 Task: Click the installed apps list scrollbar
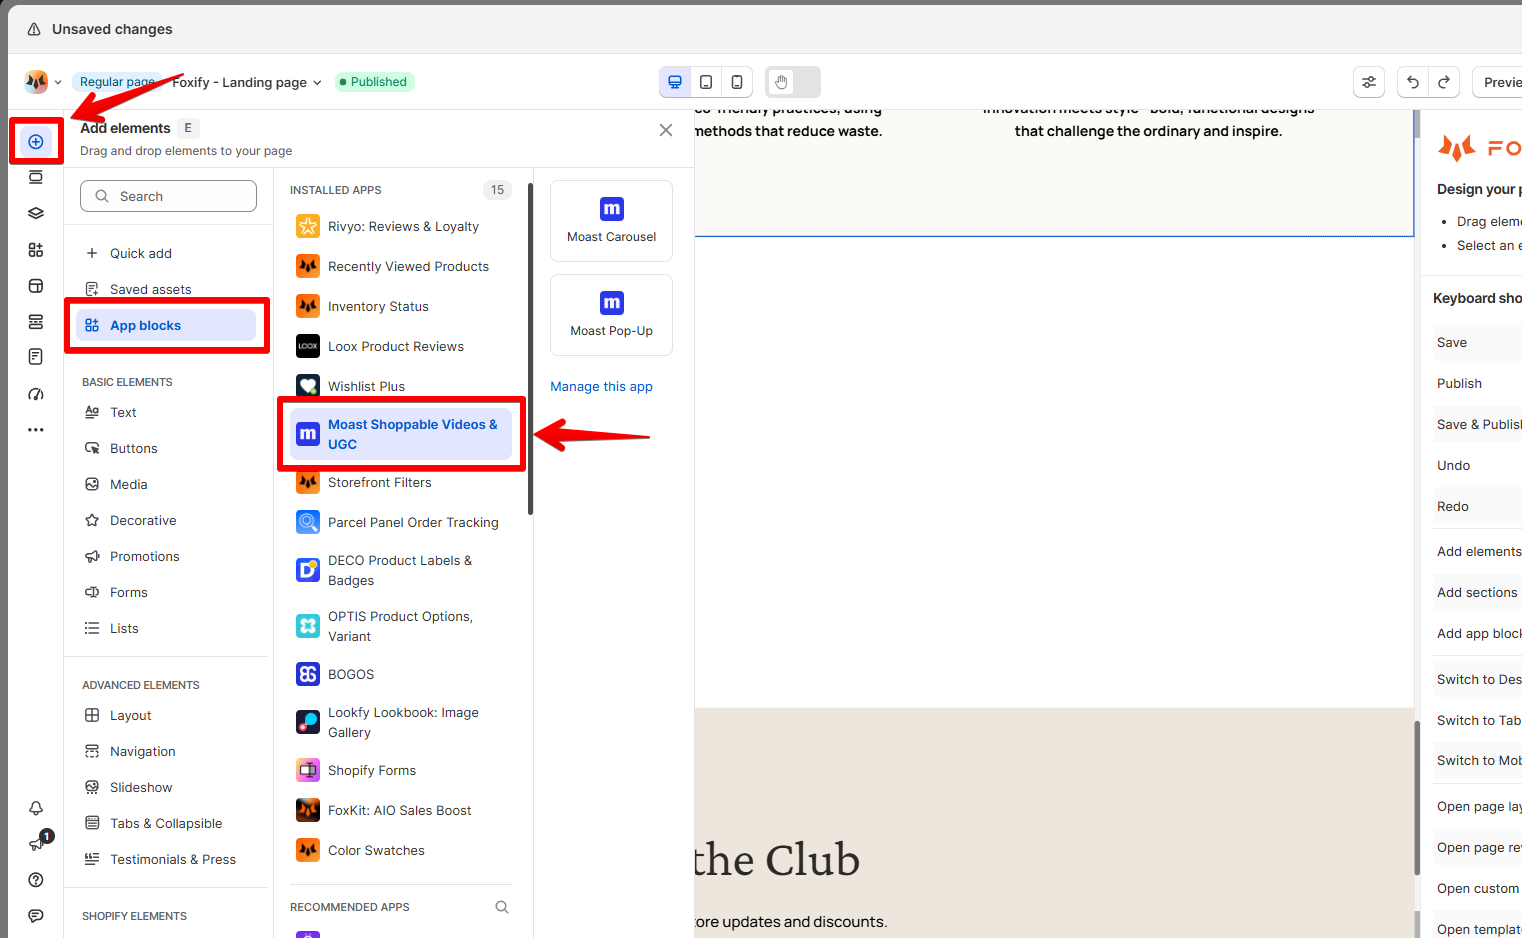(x=530, y=350)
